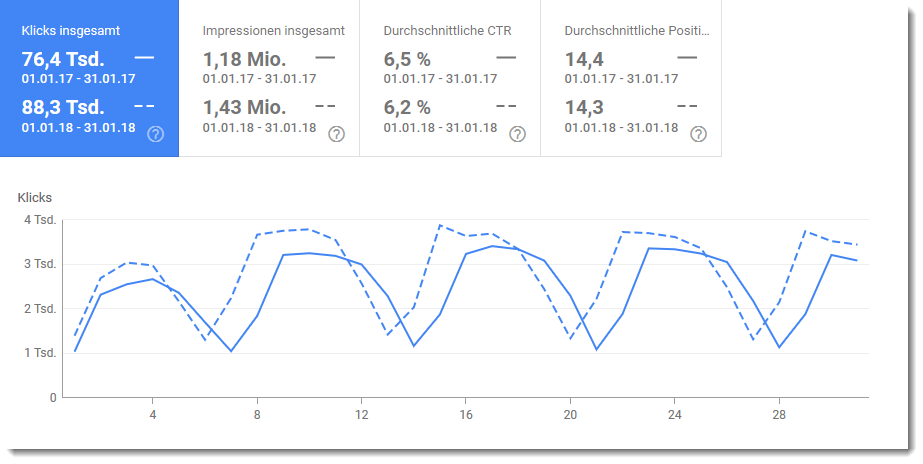Click dashed-line legend marker beside 1,43 Mio.
Screen dimensions: 923x464
click(x=325, y=107)
